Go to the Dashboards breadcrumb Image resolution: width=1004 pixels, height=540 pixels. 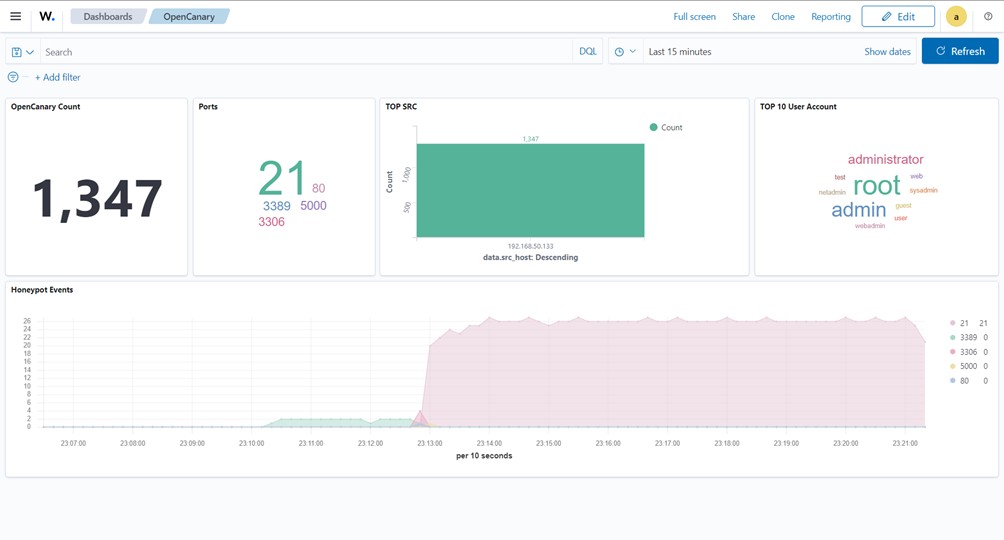(107, 16)
